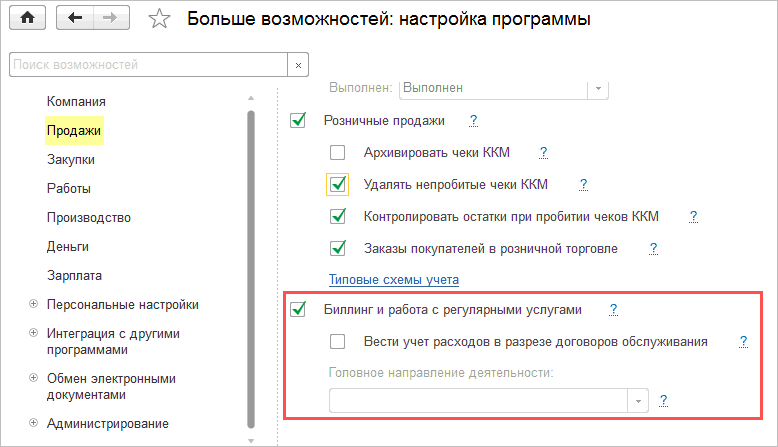This screenshot has height=447, width=778.
Task: Click the Home icon button
Action: pos(28,19)
